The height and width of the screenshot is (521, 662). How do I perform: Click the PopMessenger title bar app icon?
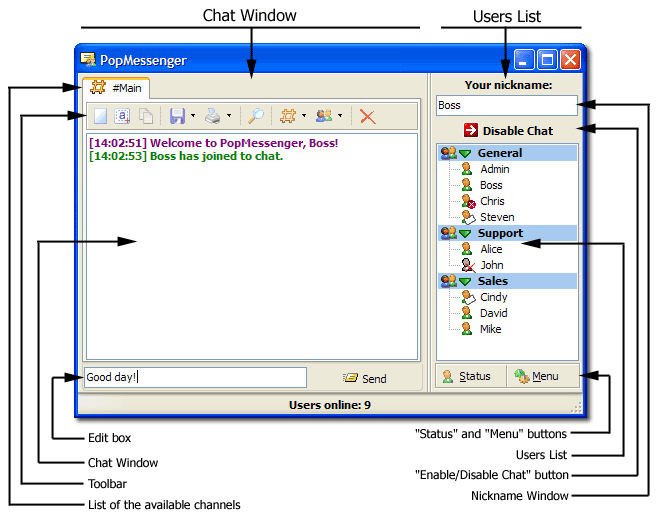point(88,60)
